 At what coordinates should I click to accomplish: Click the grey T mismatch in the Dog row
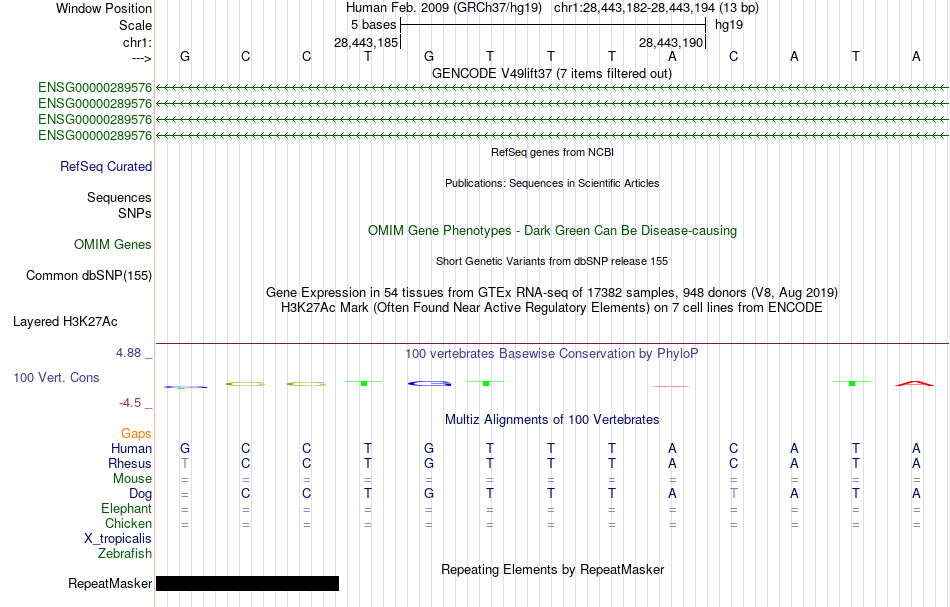[734, 494]
